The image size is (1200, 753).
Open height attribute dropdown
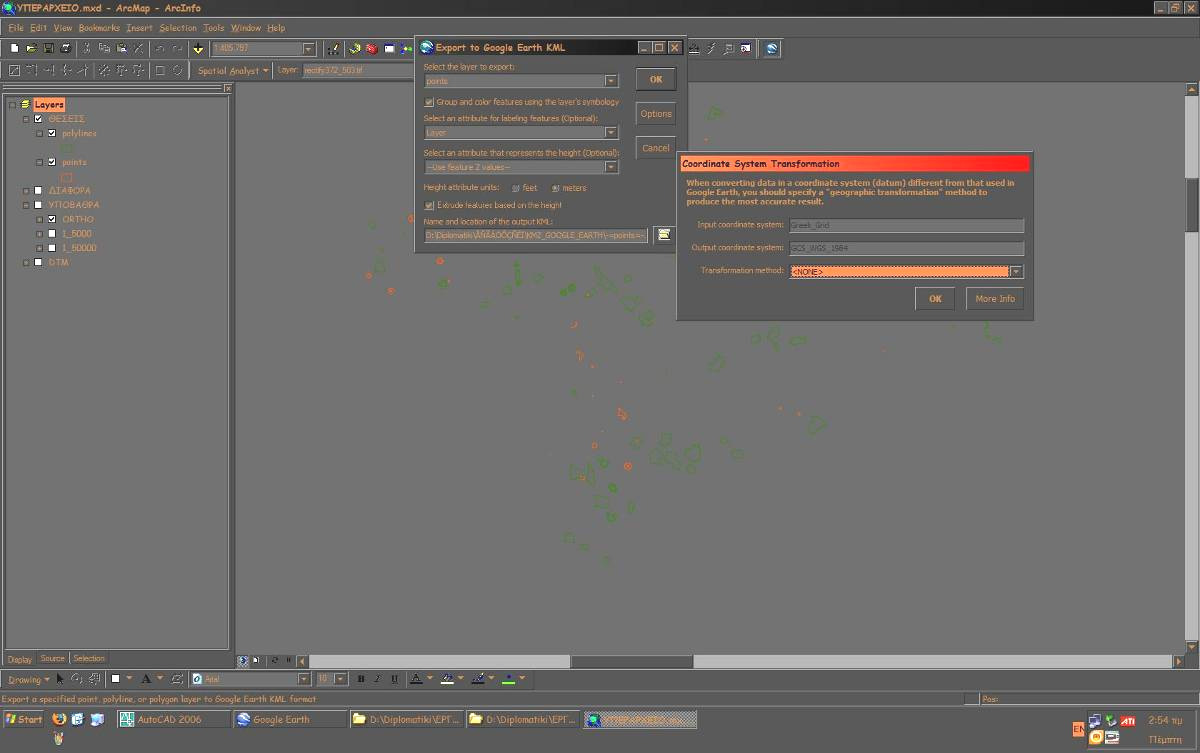611,167
